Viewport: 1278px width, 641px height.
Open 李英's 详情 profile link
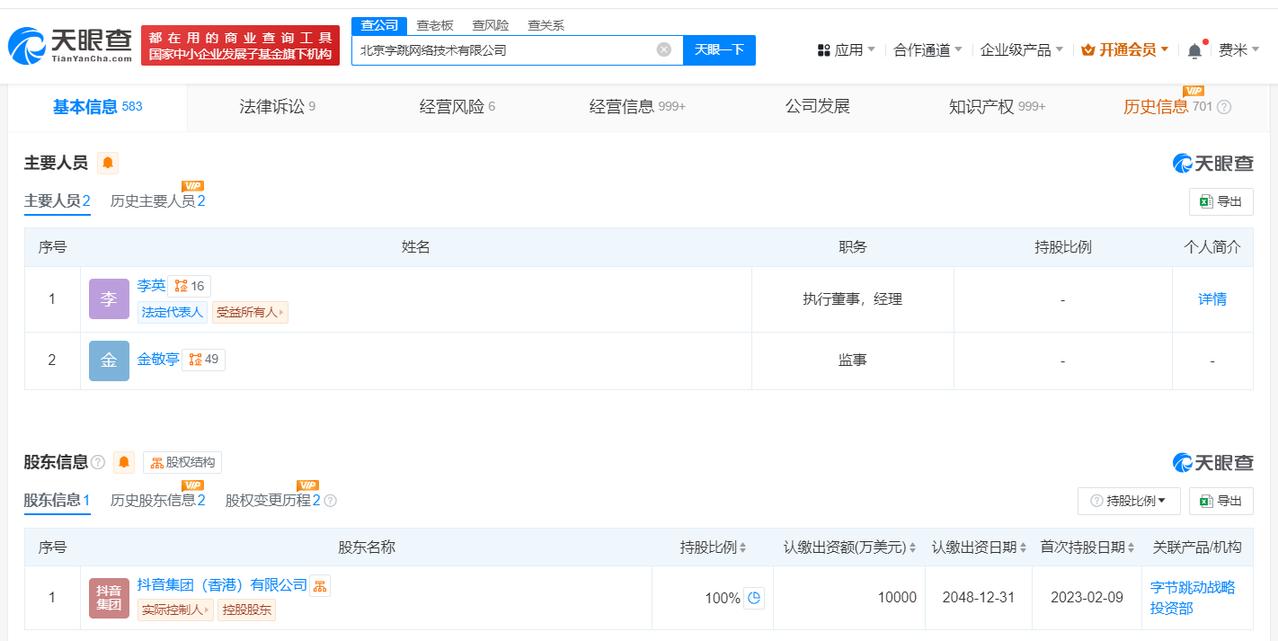click(1212, 299)
